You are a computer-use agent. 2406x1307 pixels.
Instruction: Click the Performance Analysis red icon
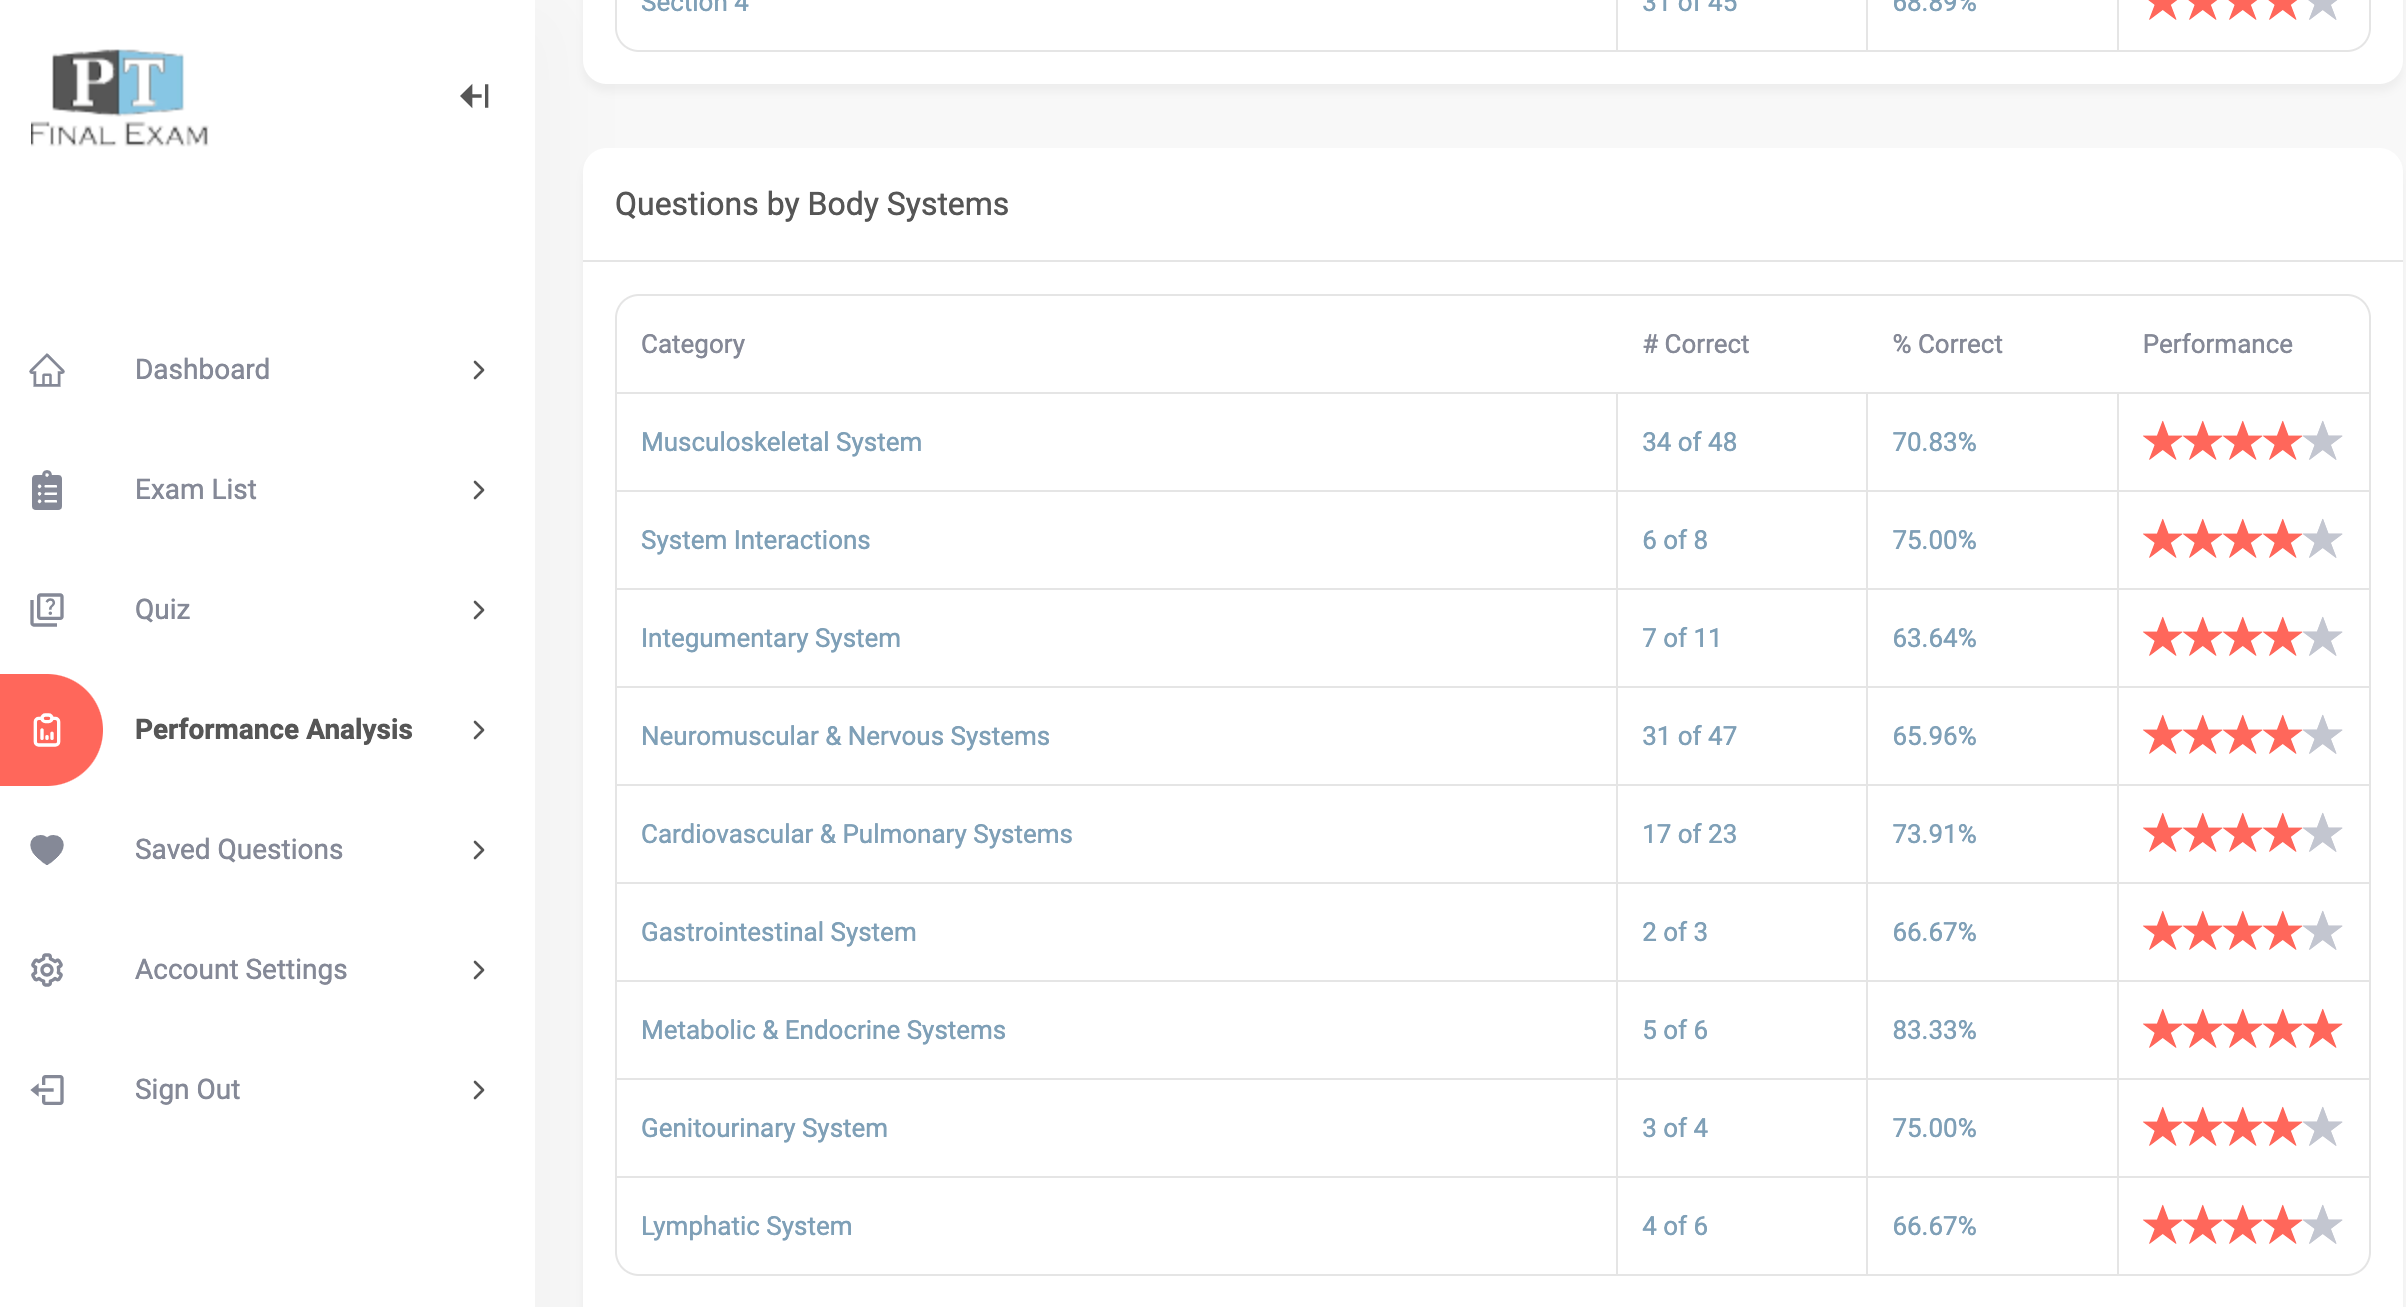[47, 730]
